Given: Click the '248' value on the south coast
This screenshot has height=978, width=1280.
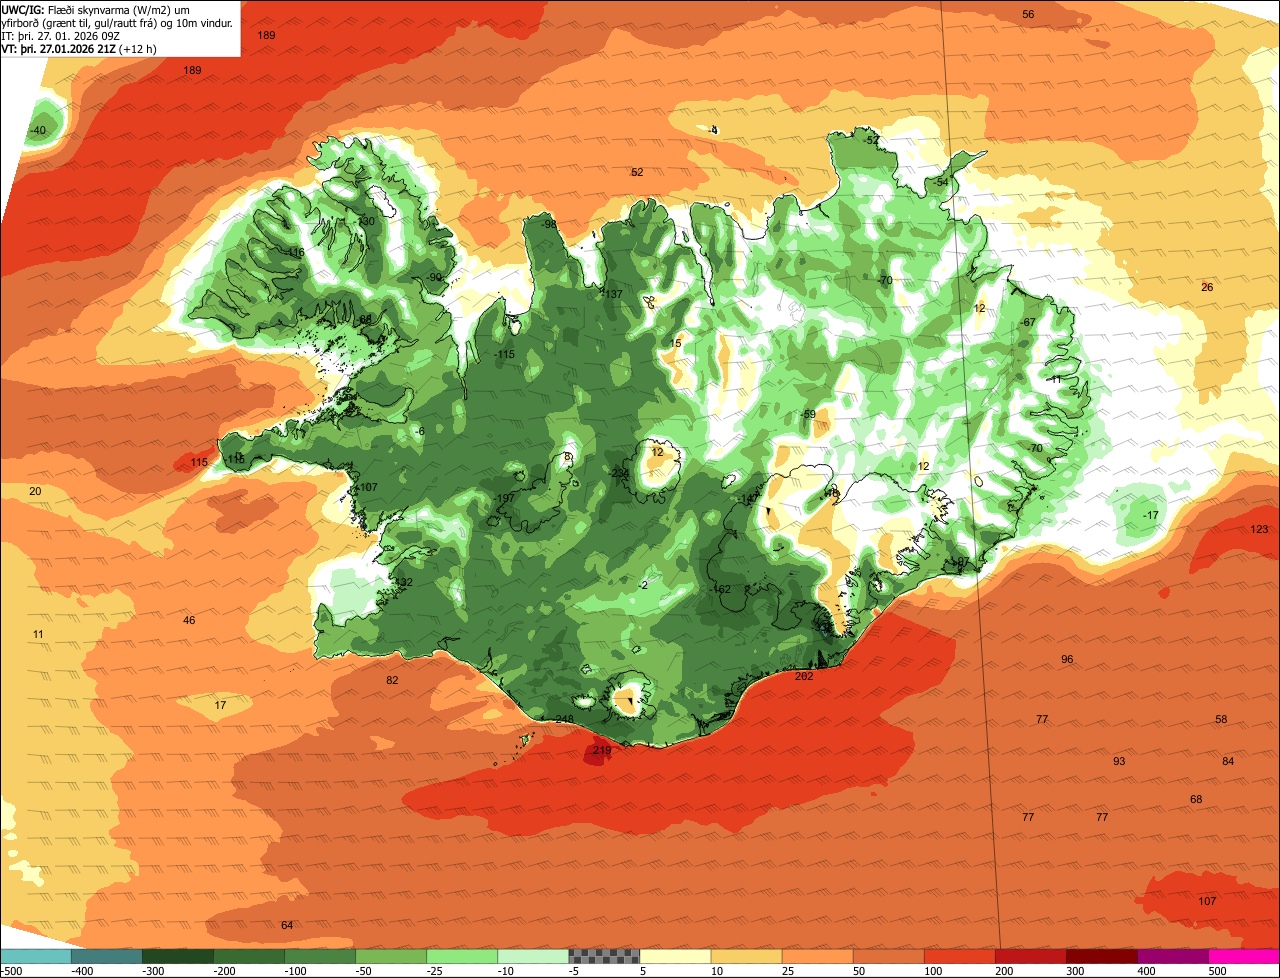Looking at the screenshot, I should click(564, 720).
